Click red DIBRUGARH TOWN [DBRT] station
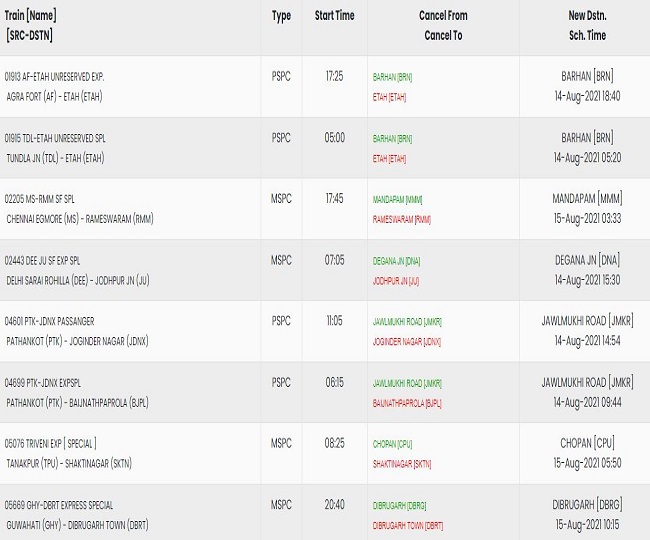Screen dimensions: 650x540 [408, 525]
